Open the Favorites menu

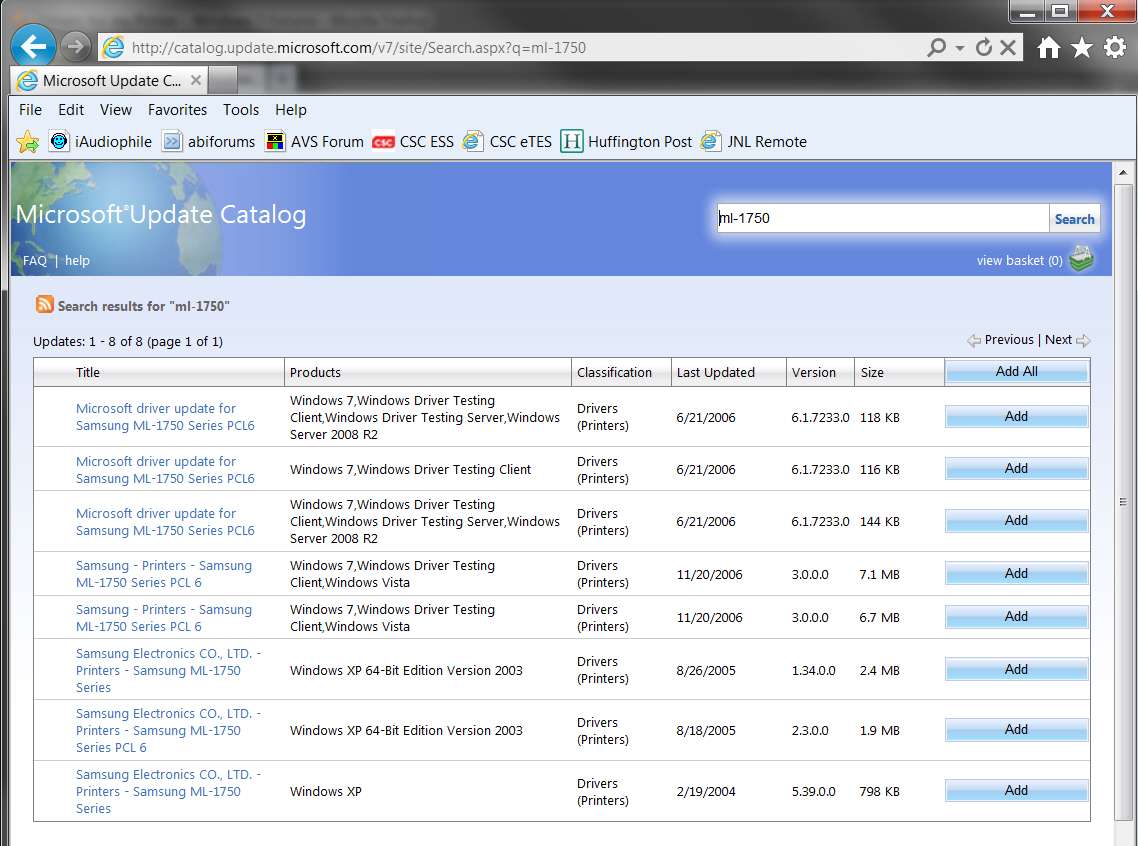pyautogui.click(x=177, y=110)
